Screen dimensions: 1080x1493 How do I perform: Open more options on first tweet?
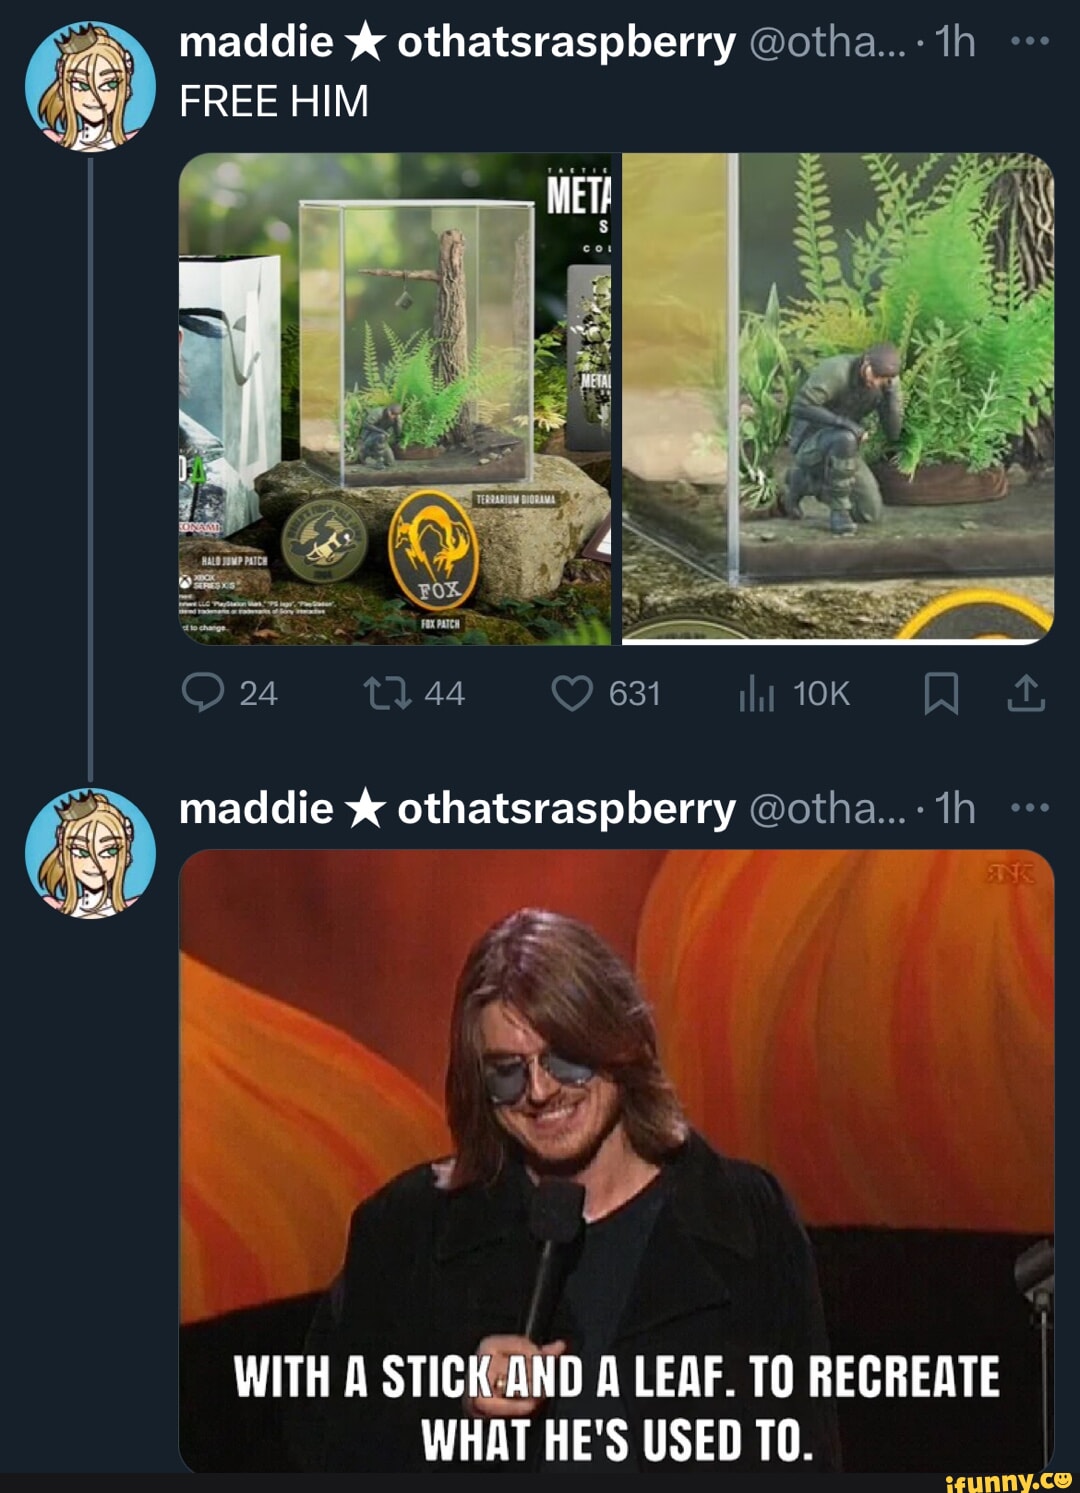point(1030,42)
